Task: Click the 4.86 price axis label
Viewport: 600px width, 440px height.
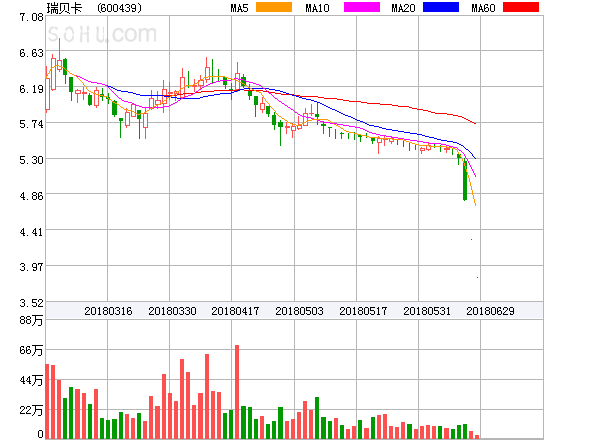Action: (31, 196)
